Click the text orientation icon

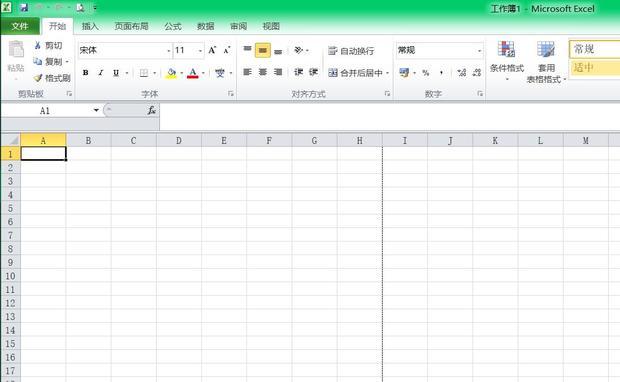(x=299, y=50)
